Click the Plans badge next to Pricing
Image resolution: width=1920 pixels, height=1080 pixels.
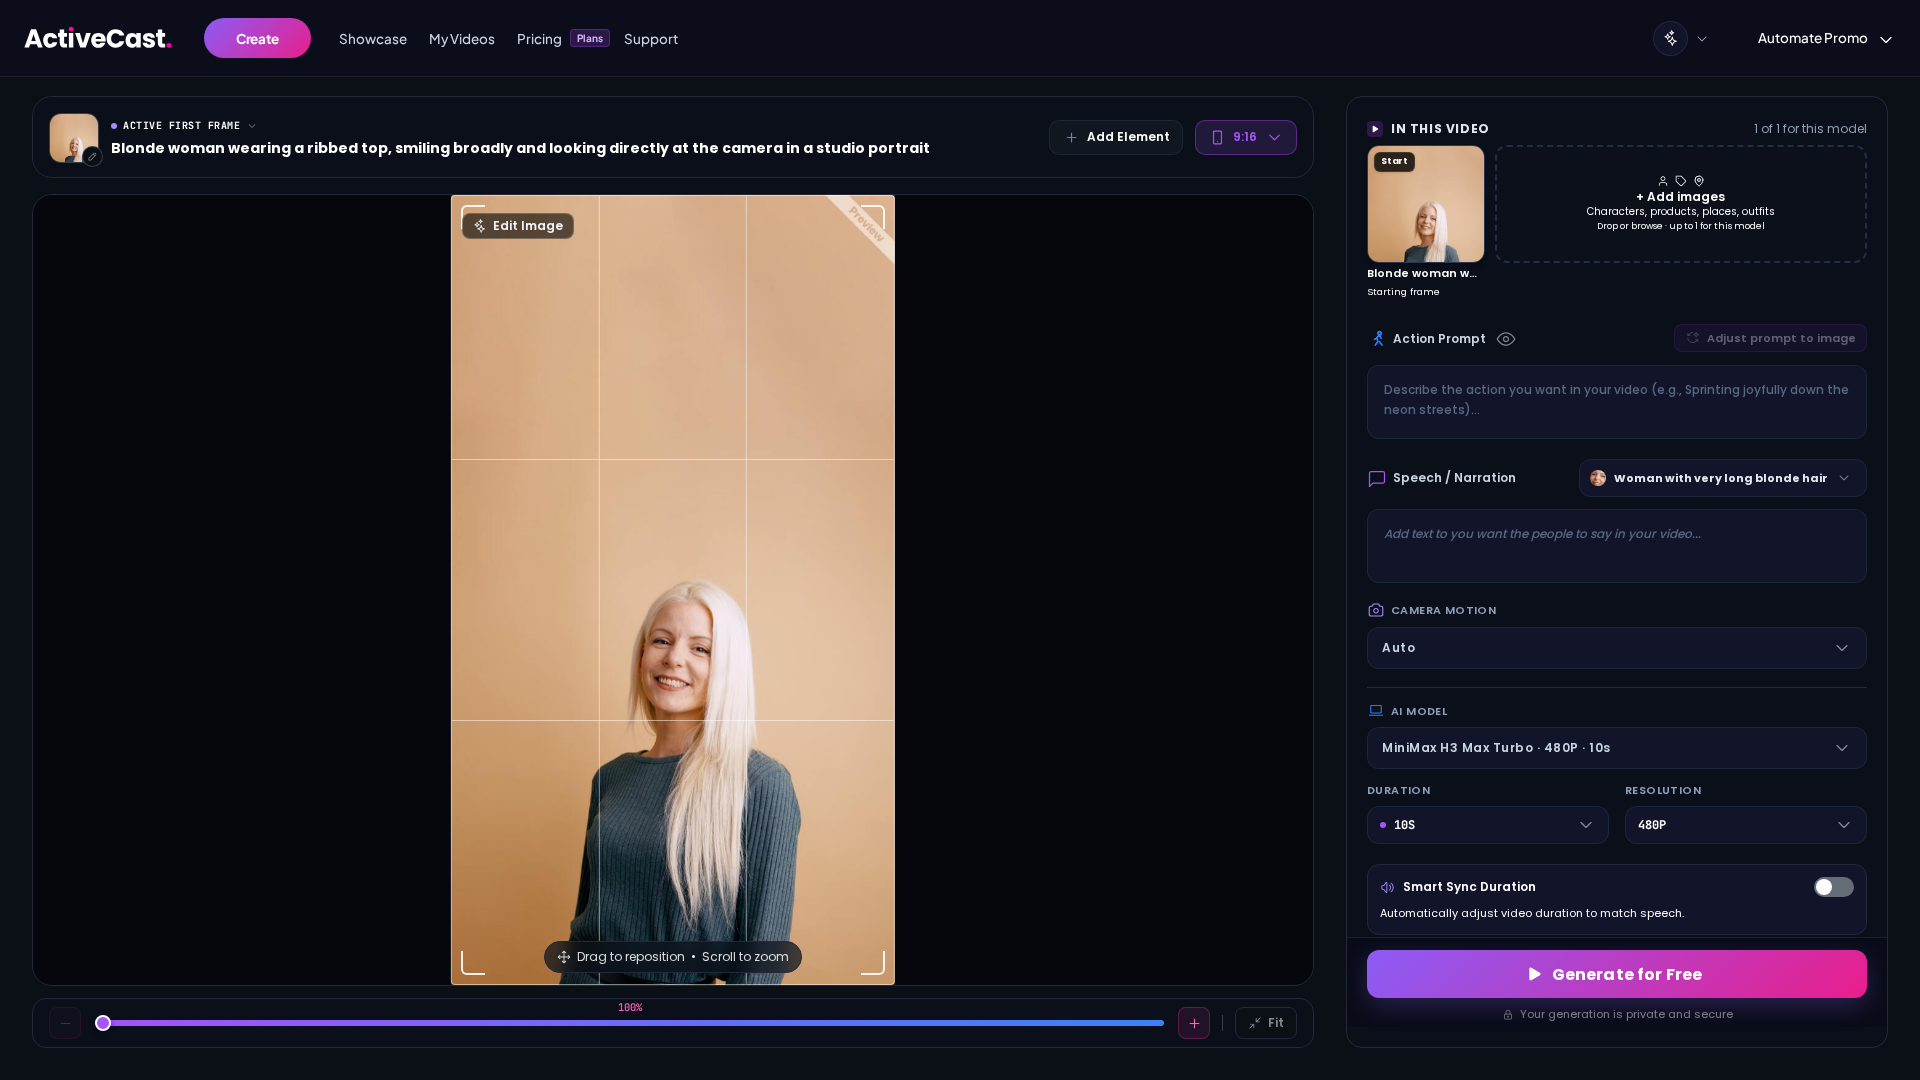(x=590, y=38)
